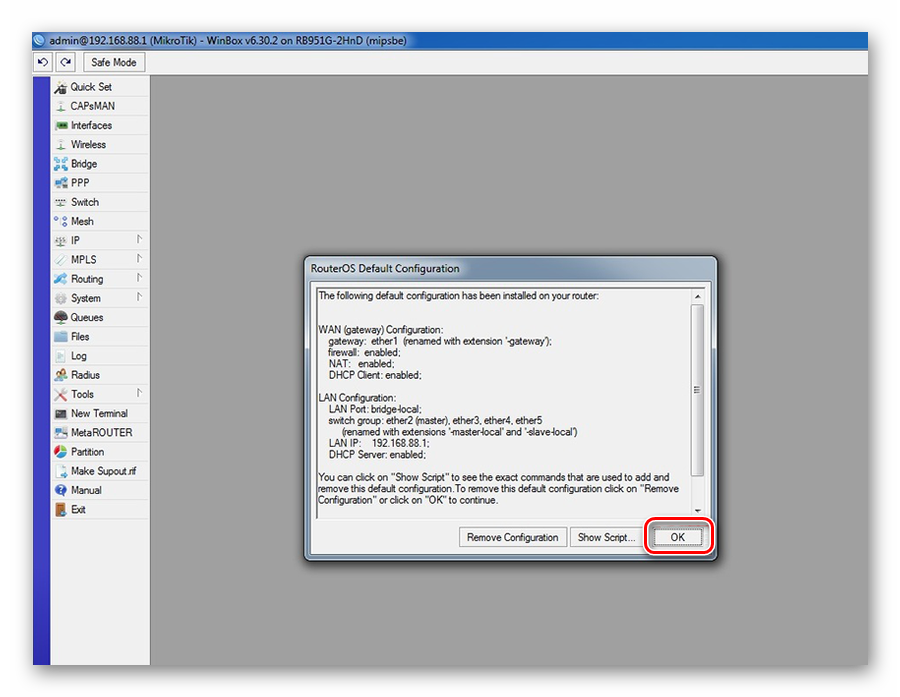Screen dimensions: 900x697
Task: Click the Show Script button
Action: point(606,537)
